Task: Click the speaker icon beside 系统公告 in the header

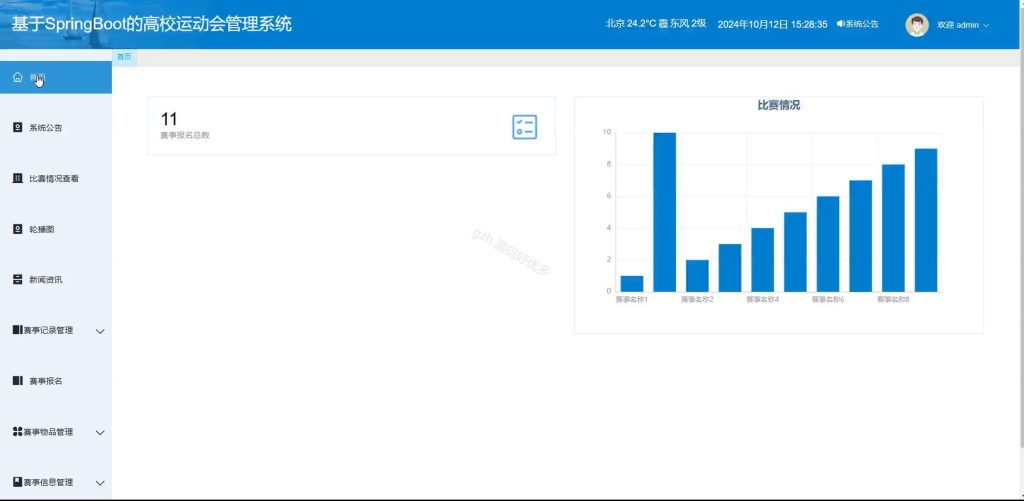Action: [x=840, y=24]
